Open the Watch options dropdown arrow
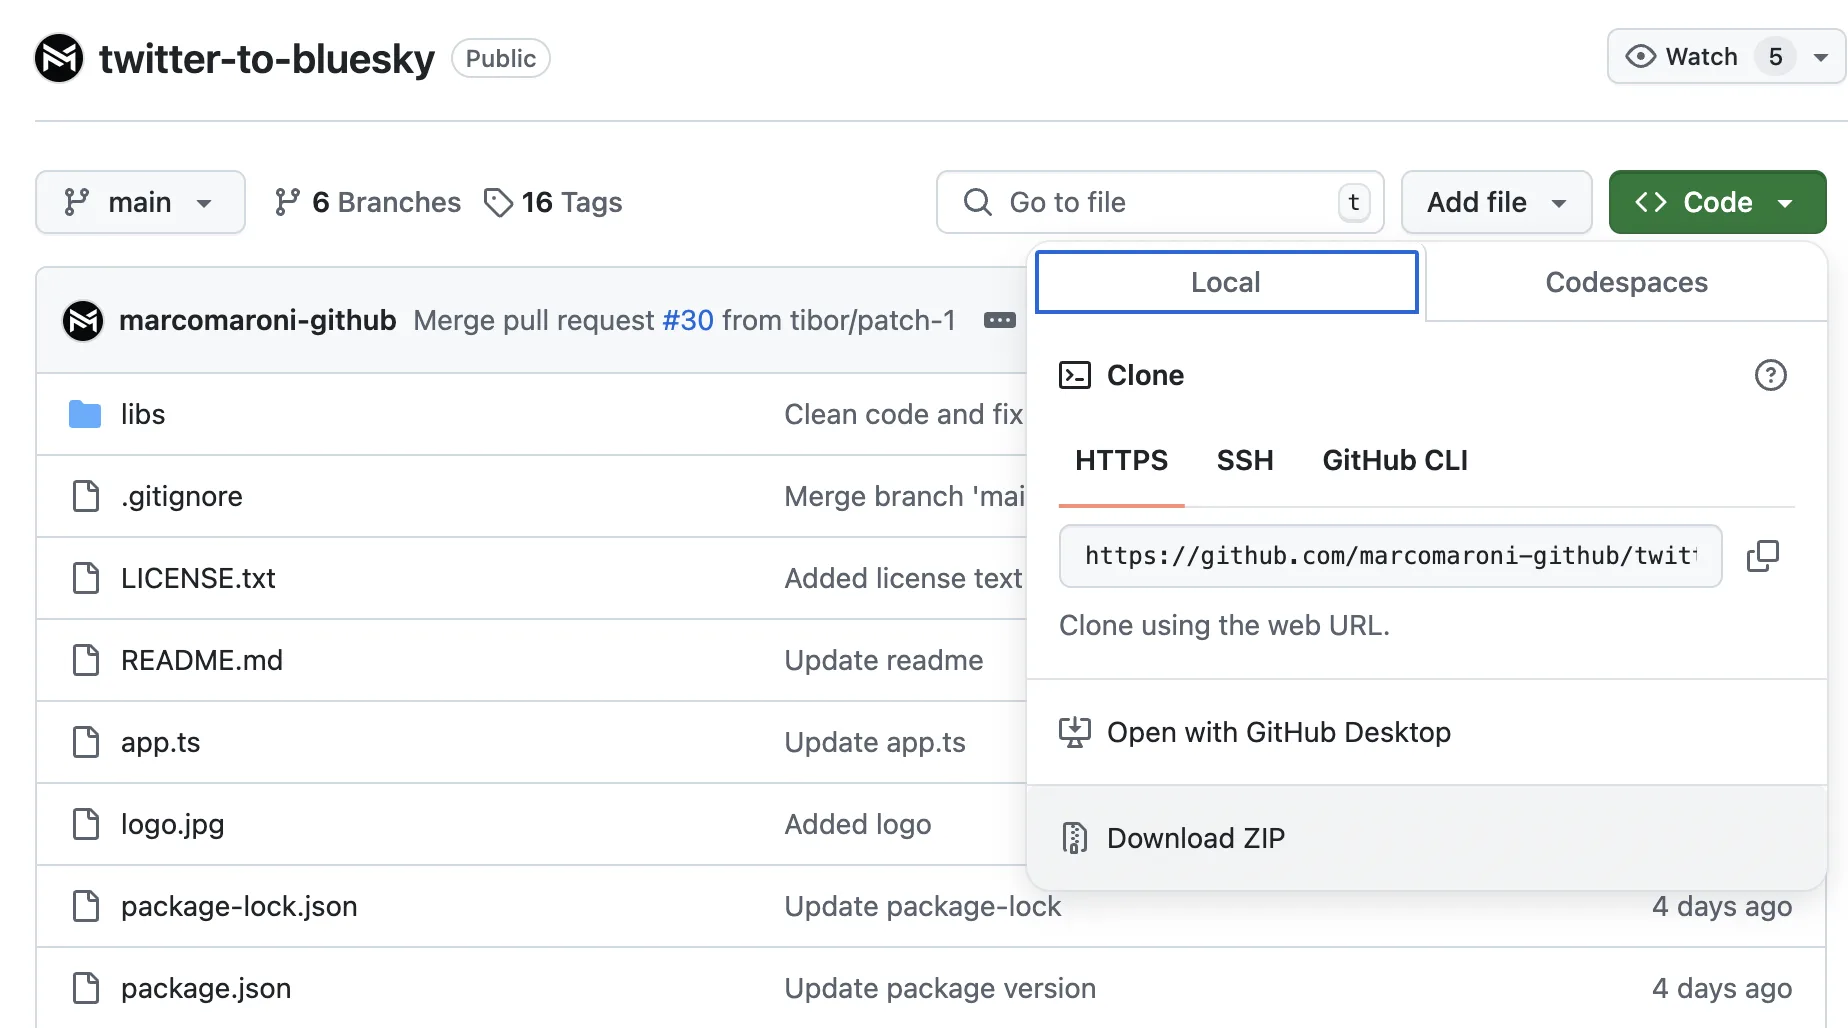Screen dimensions: 1848x1028 (x=1821, y=57)
